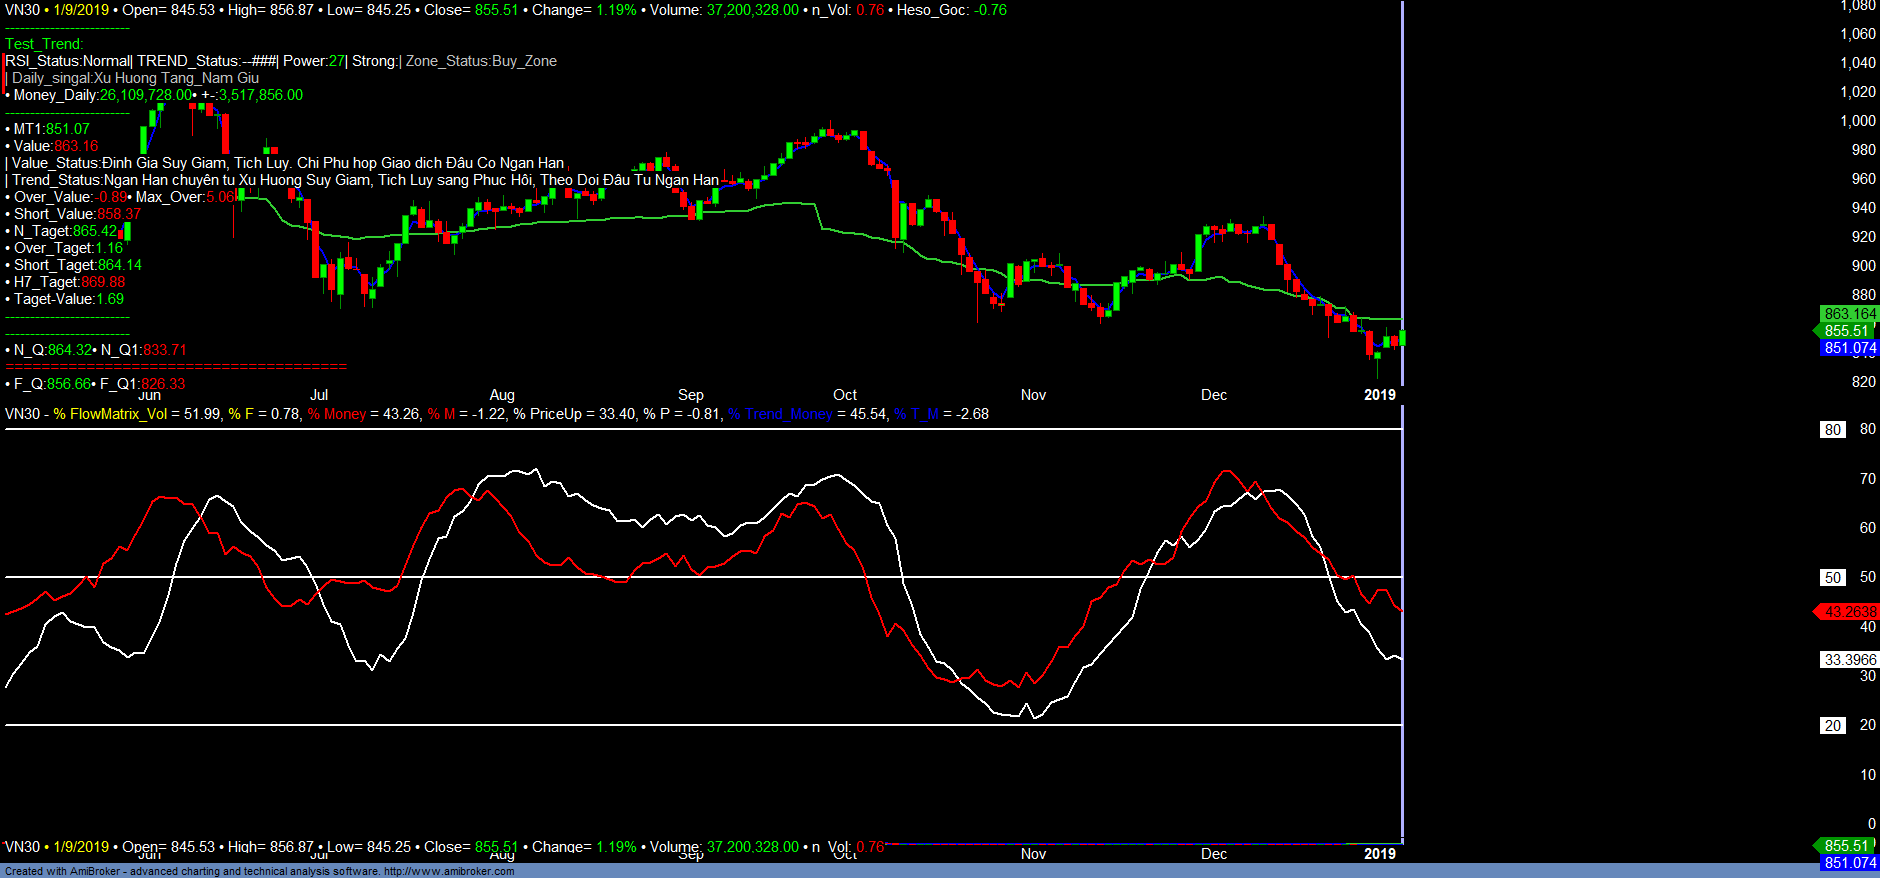Viewport: 1880px width, 878px height.
Task: Click the Sep label on price chart time axis
Action: (x=690, y=395)
